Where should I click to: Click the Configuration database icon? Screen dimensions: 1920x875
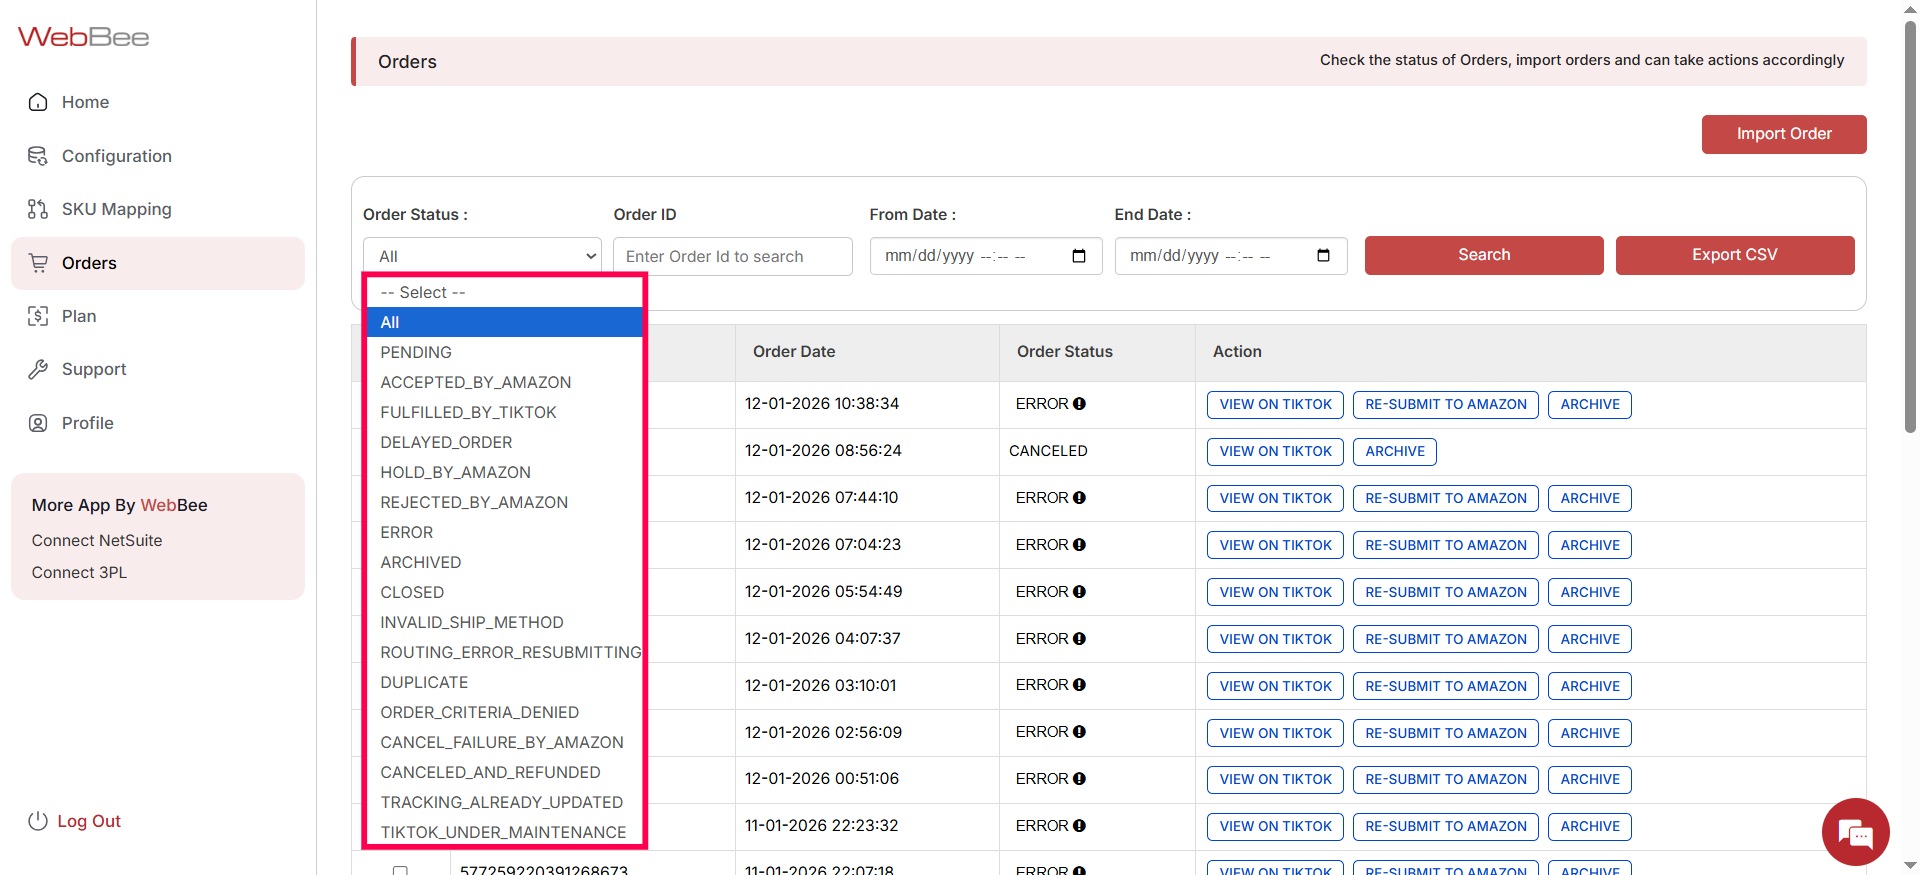point(38,156)
